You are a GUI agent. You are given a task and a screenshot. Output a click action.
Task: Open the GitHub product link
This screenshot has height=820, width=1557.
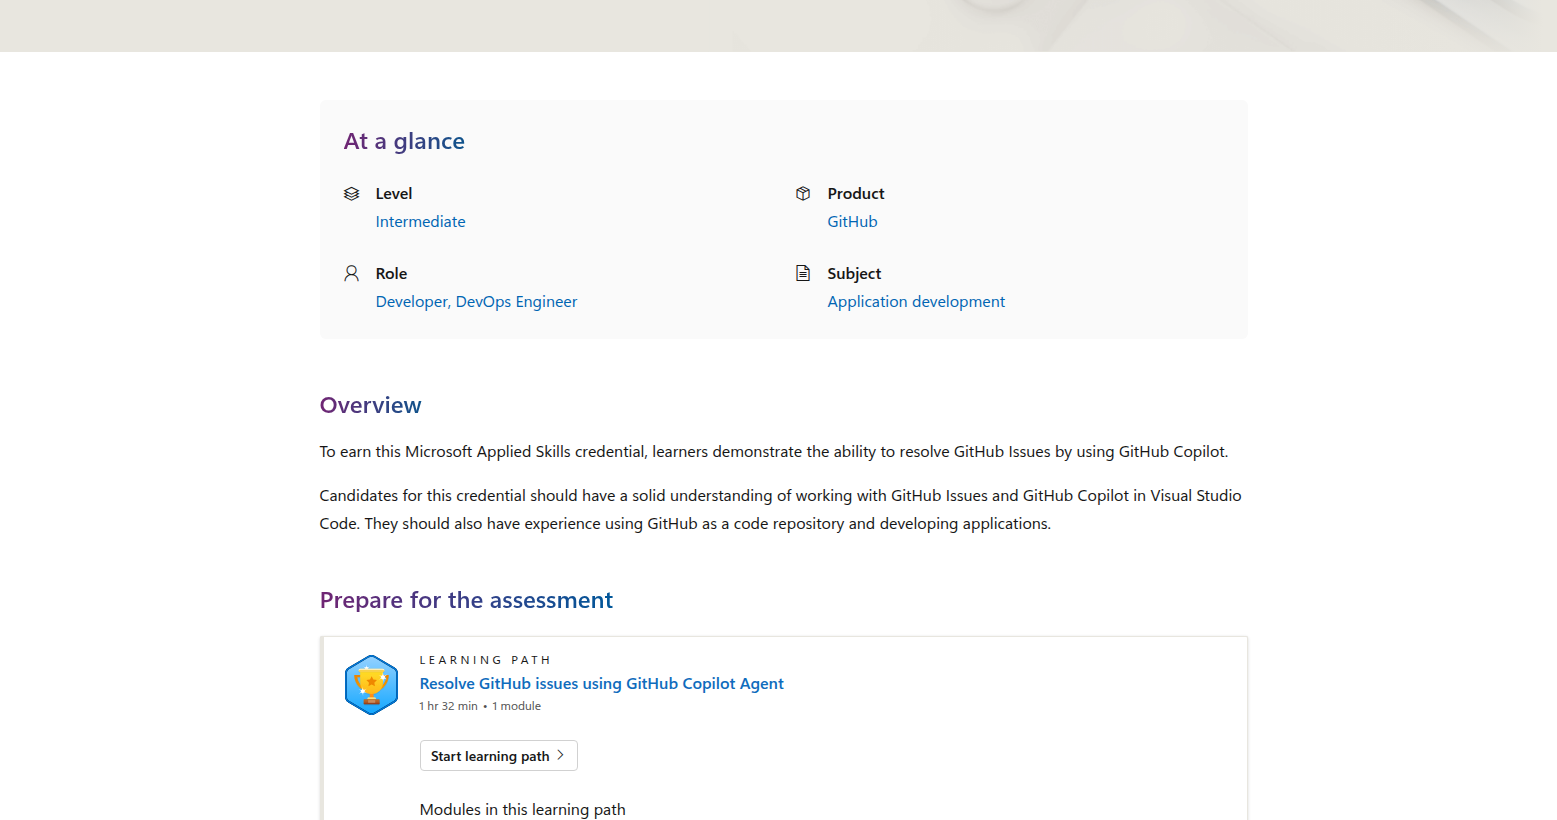pyautogui.click(x=852, y=222)
